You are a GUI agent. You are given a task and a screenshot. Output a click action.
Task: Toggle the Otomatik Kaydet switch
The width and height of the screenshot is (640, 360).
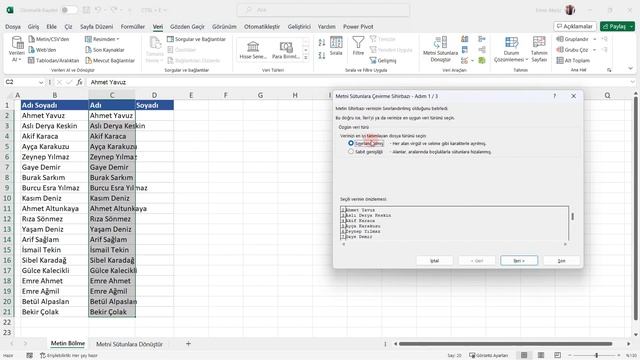point(69,10)
